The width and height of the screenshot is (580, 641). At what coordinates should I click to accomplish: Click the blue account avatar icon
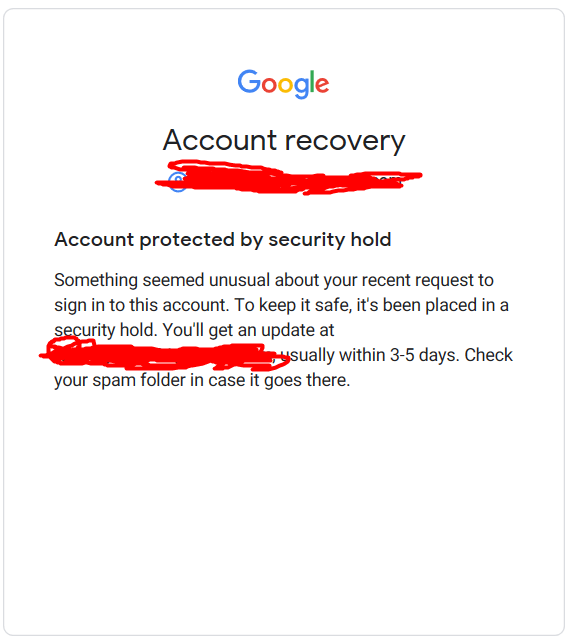tap(178, 182)
